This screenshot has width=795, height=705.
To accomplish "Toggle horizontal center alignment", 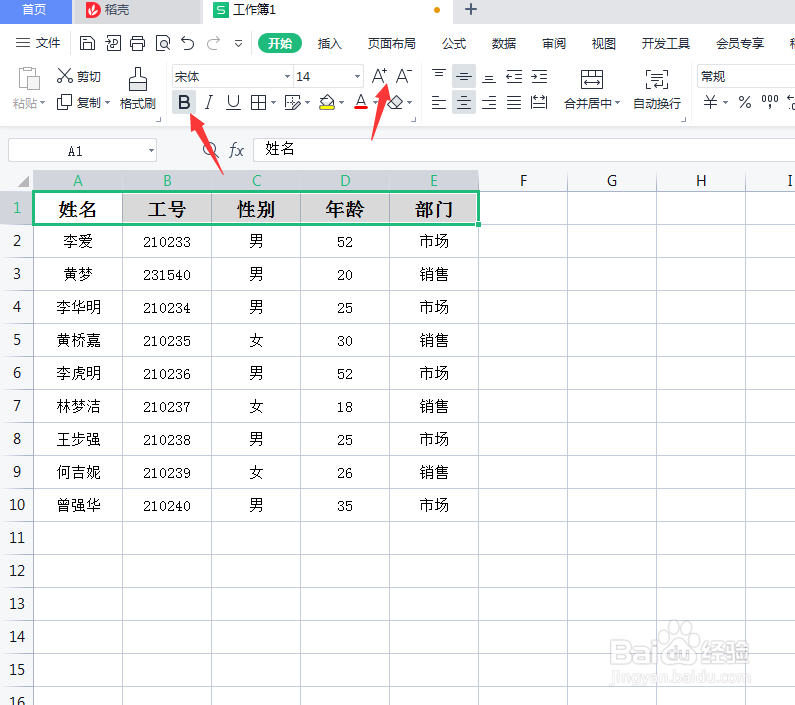I will pyautogui.click(x=463, y=102).
